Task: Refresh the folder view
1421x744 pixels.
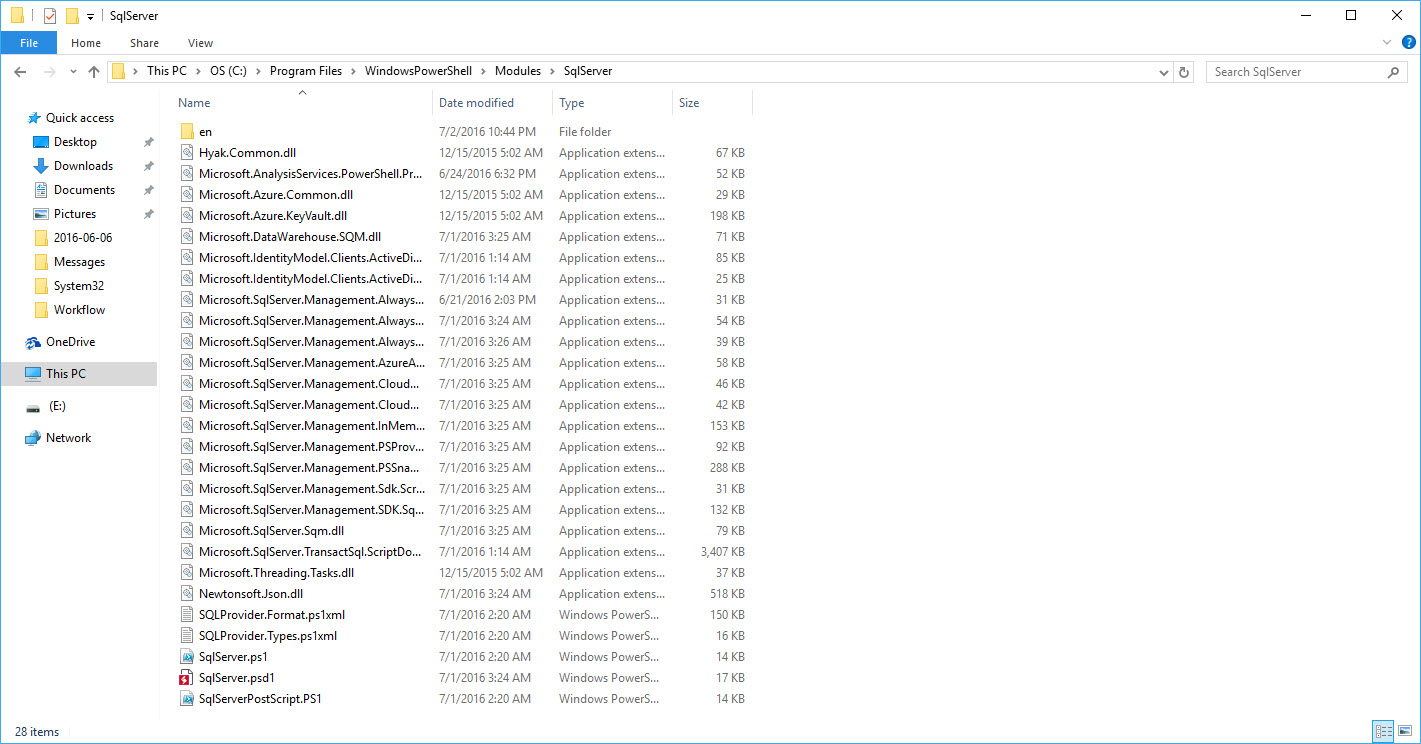Action: [x=1184, y=72]
